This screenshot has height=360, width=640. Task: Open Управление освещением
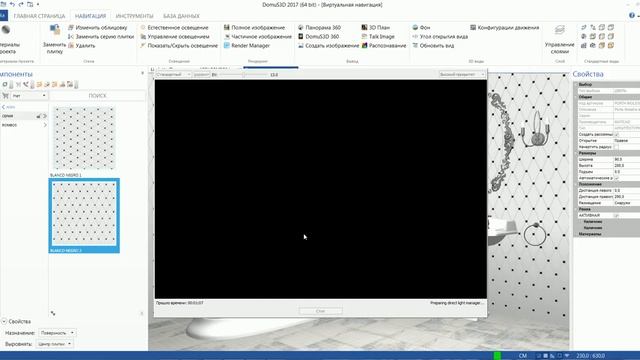175,36
